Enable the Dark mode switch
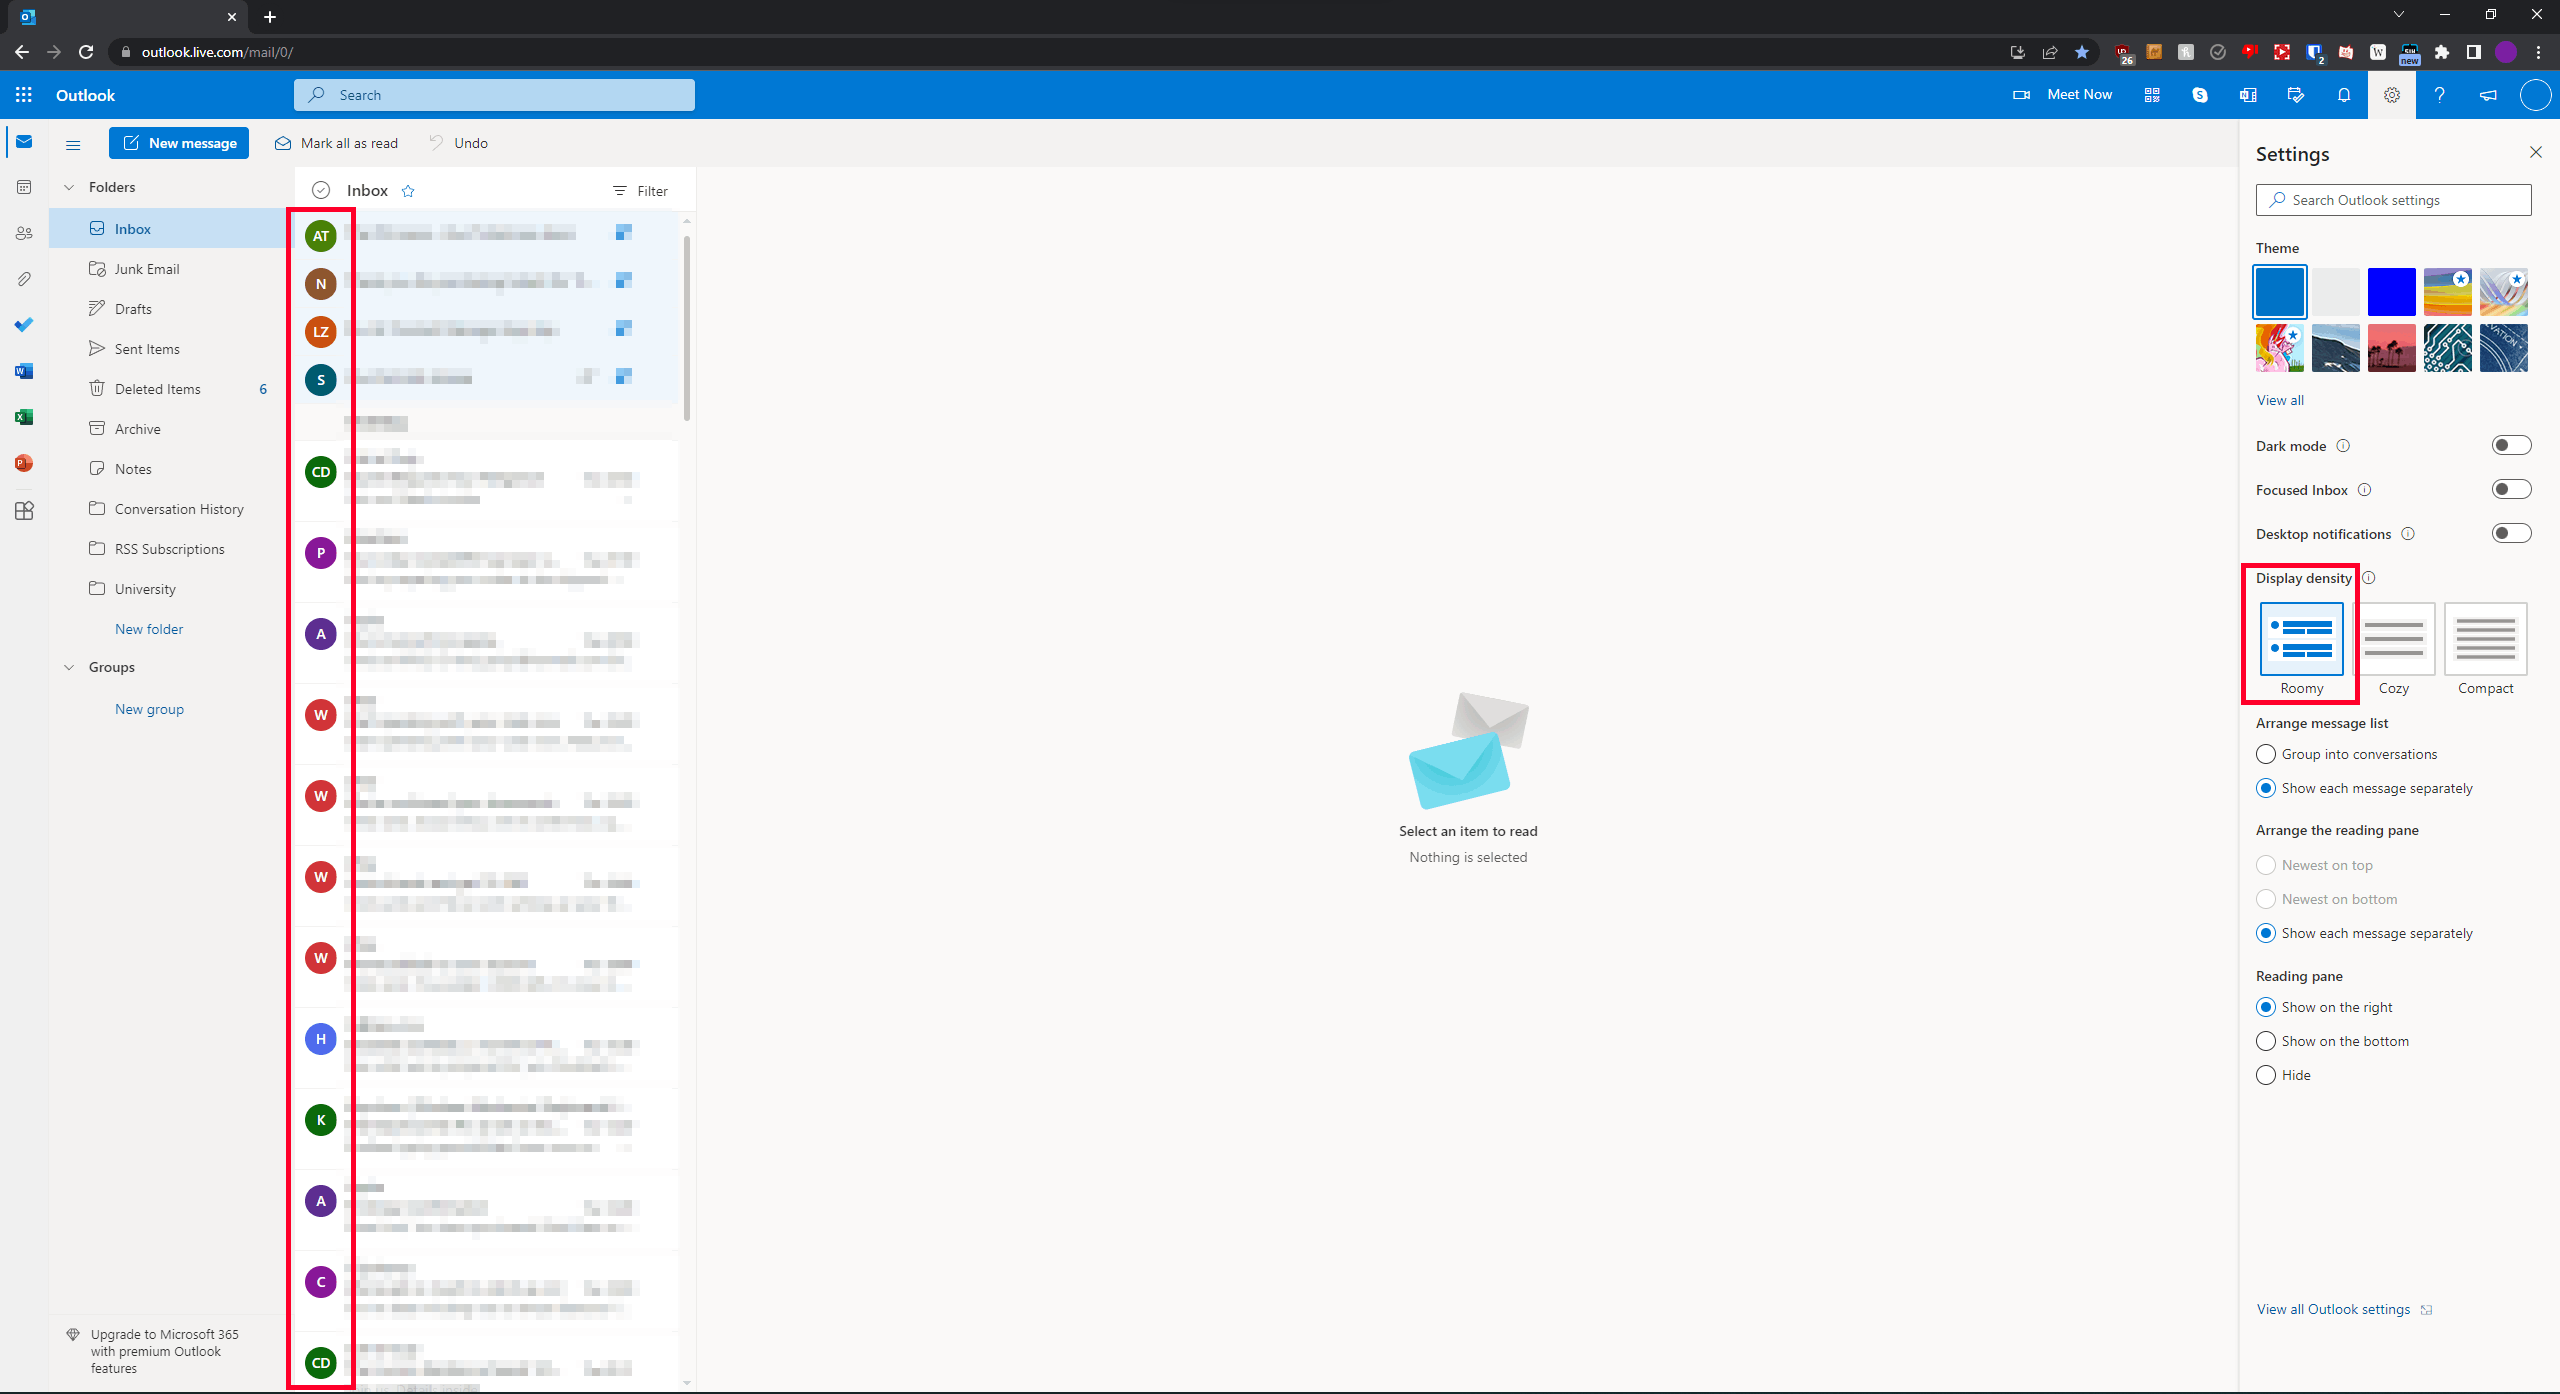 click(x=2511, y=446)
